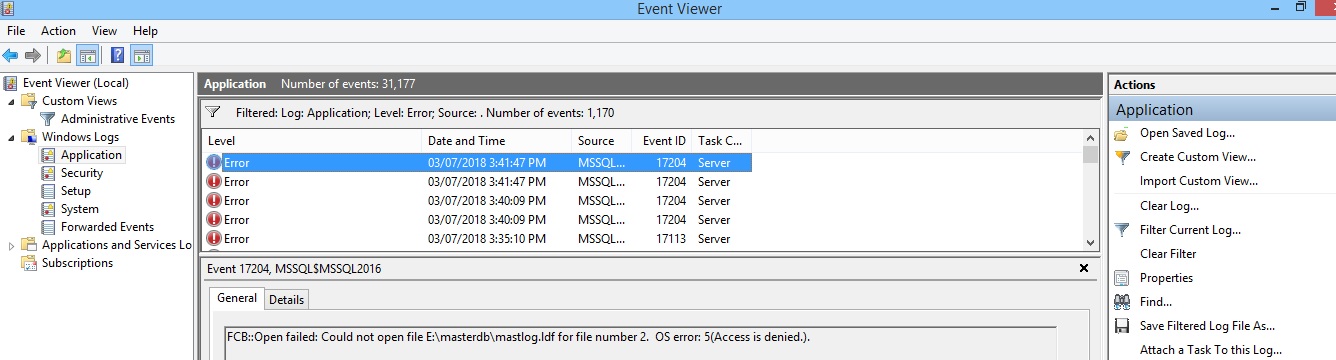Image resolution: width=1336 pixels, height=360 pixels.
Task: Select Custom Views in the tree
Action: (x=79, y=101)
